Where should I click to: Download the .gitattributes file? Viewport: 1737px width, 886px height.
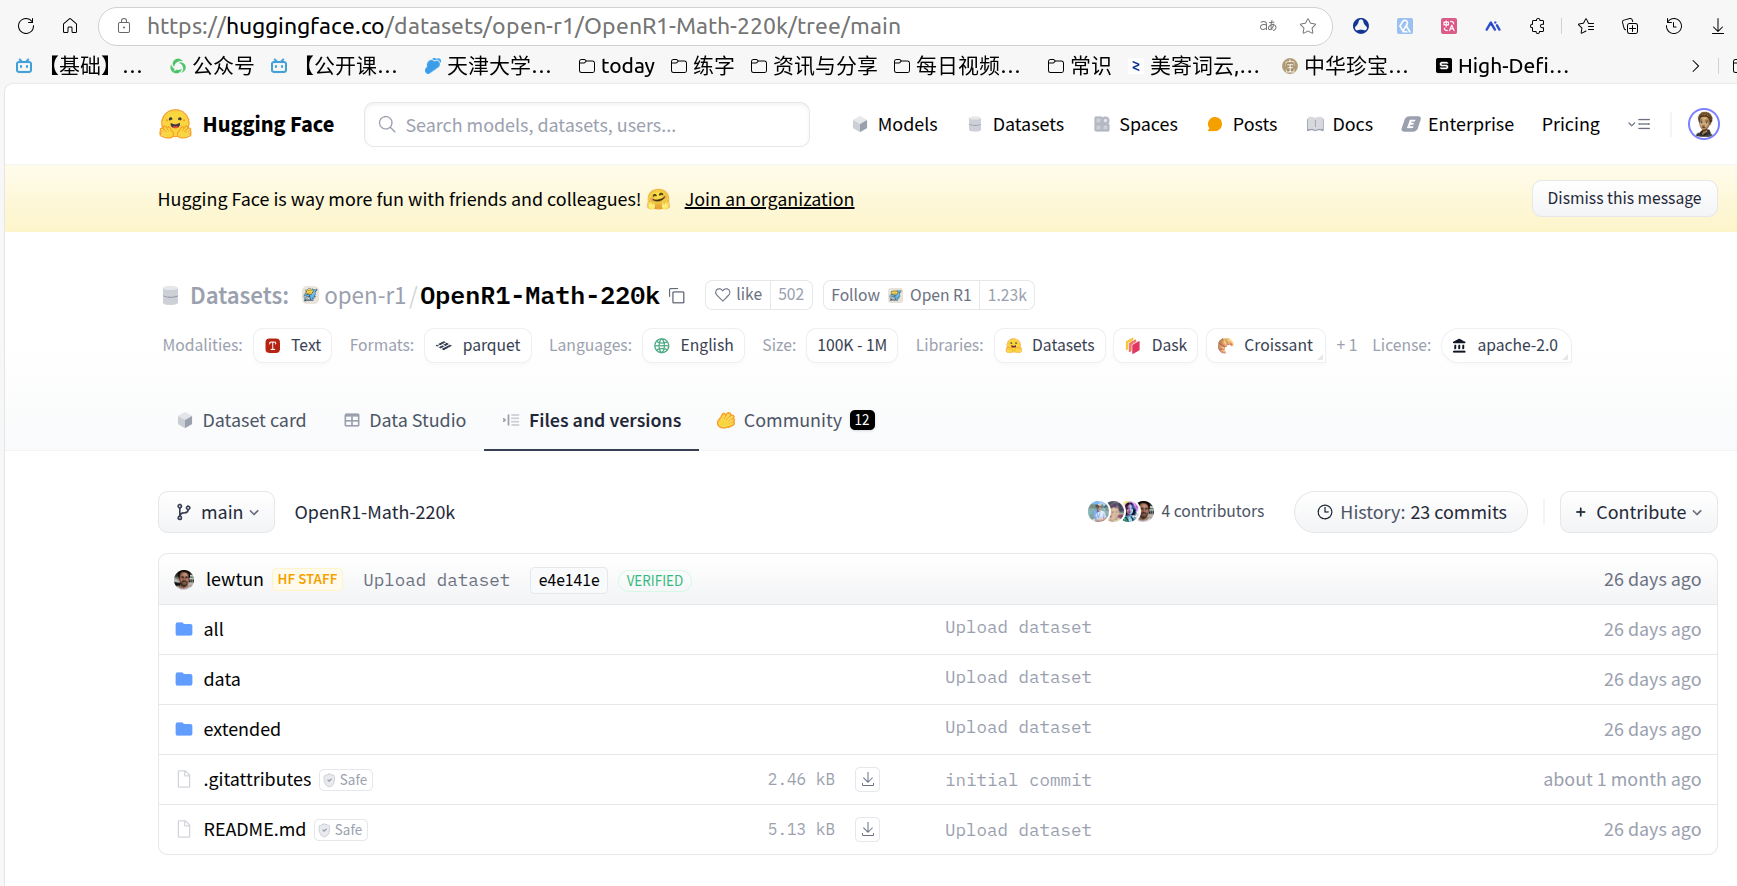(x=868, y=779)
